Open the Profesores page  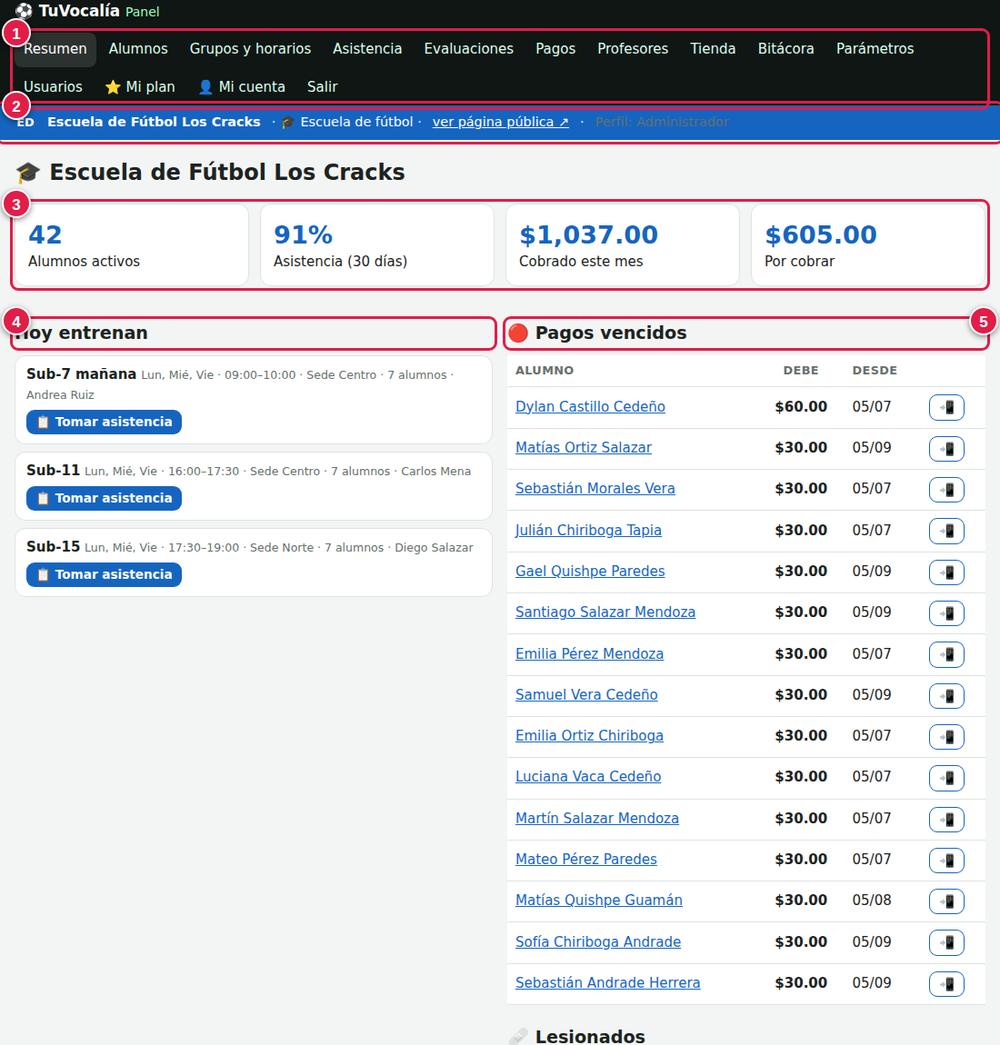[x=633, y=49]
